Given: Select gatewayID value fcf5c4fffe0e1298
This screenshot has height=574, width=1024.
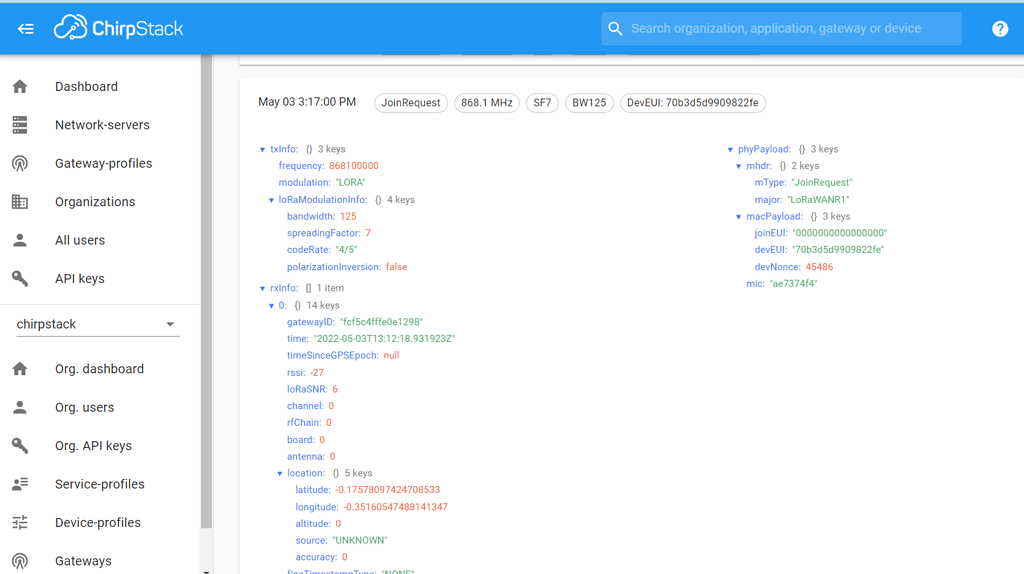Looking at the screenshot, I should 381,322.
